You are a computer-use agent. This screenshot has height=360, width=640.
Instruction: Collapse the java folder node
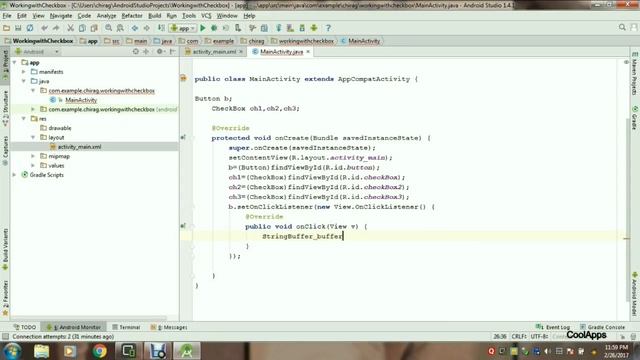(24, 81)
